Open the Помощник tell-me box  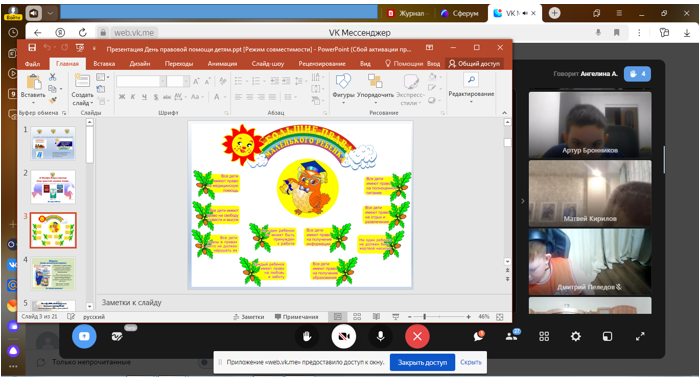coord(404,64)
